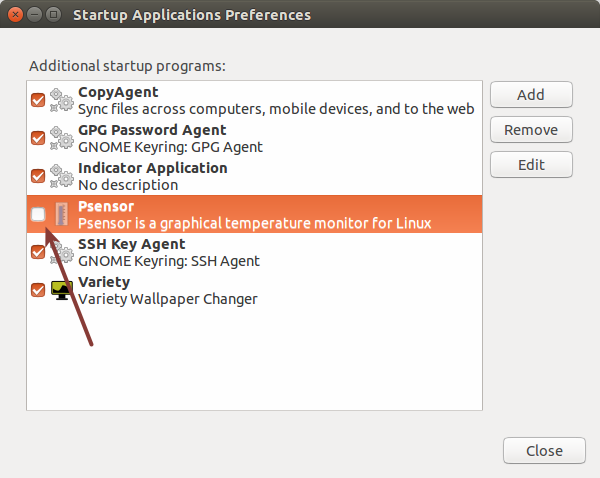Open the Edit dialog button
Image resolution: width=600 pixels, height=478 pixels.
(x=530, y=165)
